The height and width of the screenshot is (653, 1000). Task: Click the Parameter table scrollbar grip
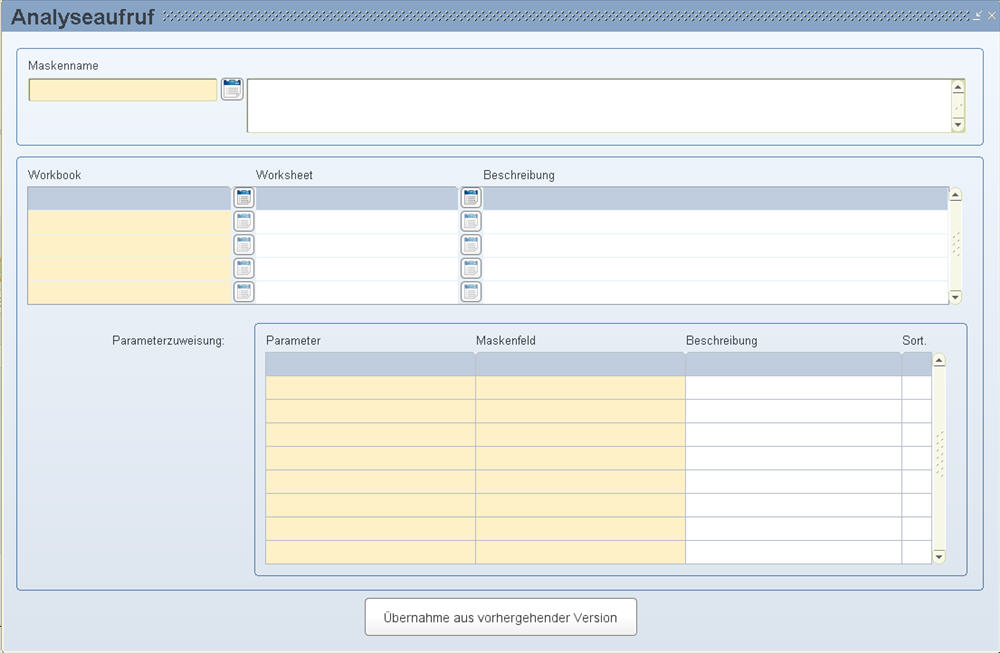939,454
